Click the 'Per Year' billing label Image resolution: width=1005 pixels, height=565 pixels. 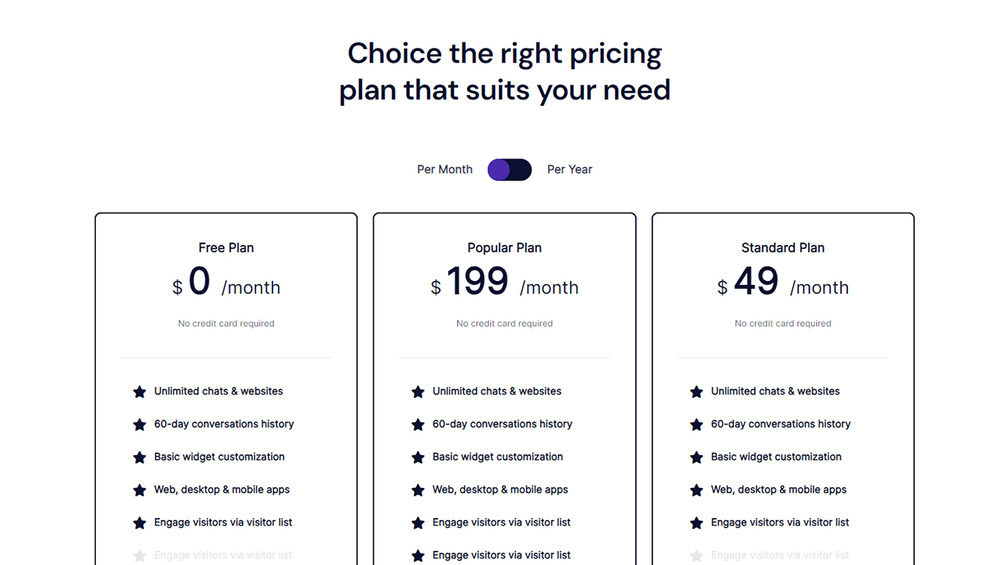(x=570, y=170)
